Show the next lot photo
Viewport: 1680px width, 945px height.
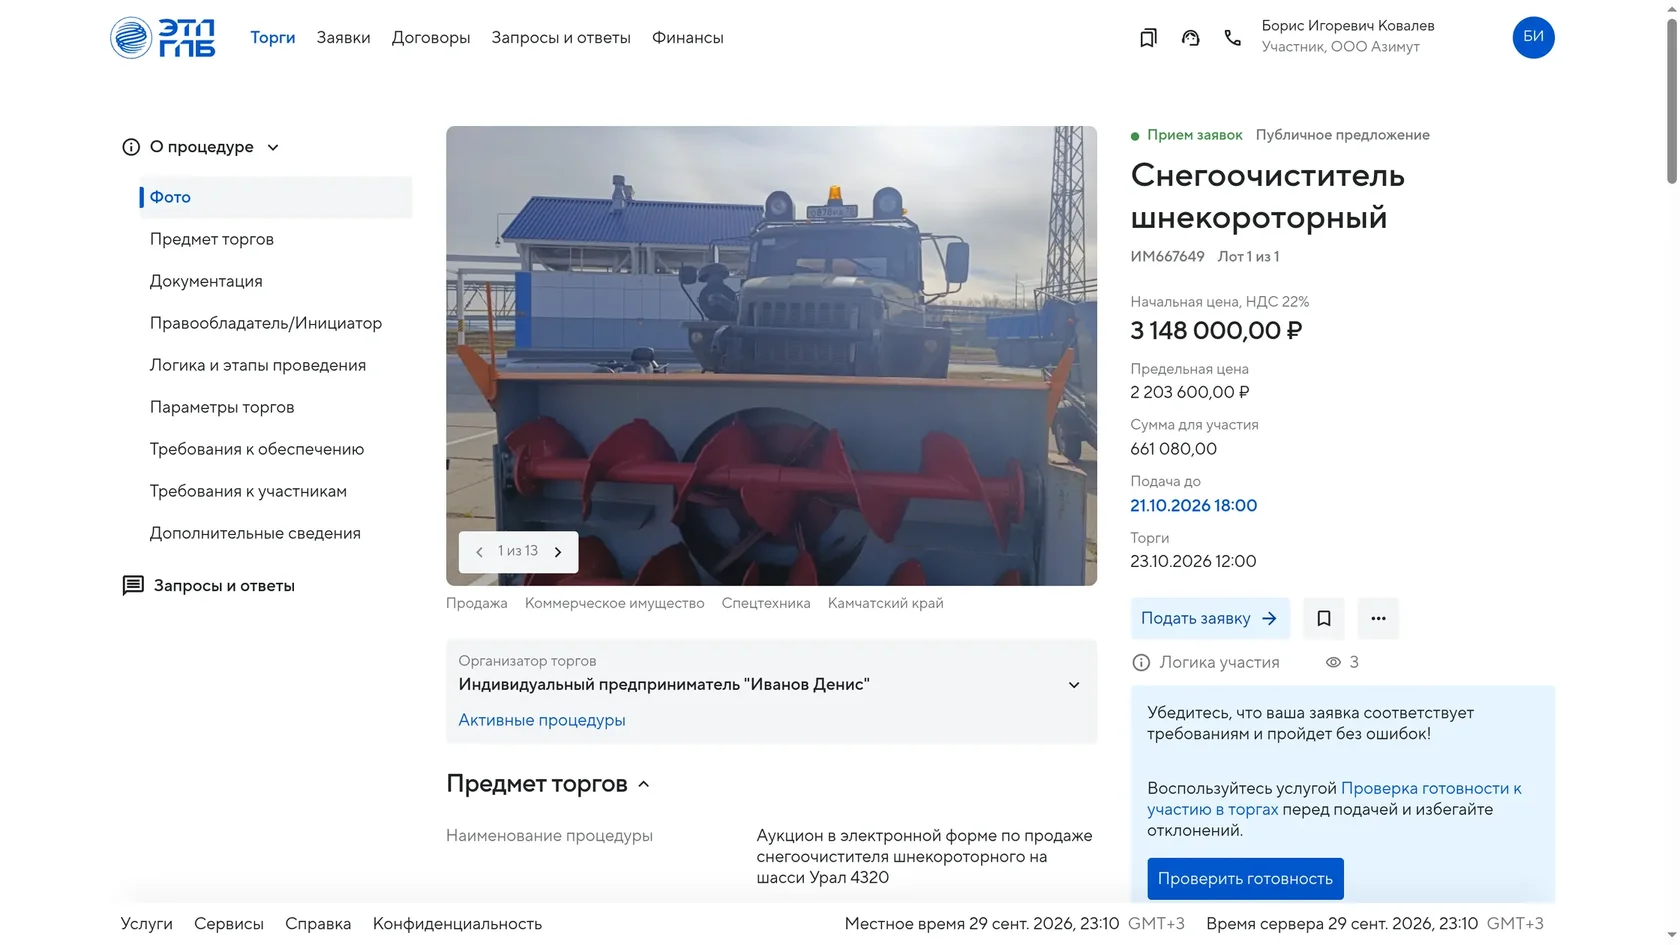(x=558, y=552)
